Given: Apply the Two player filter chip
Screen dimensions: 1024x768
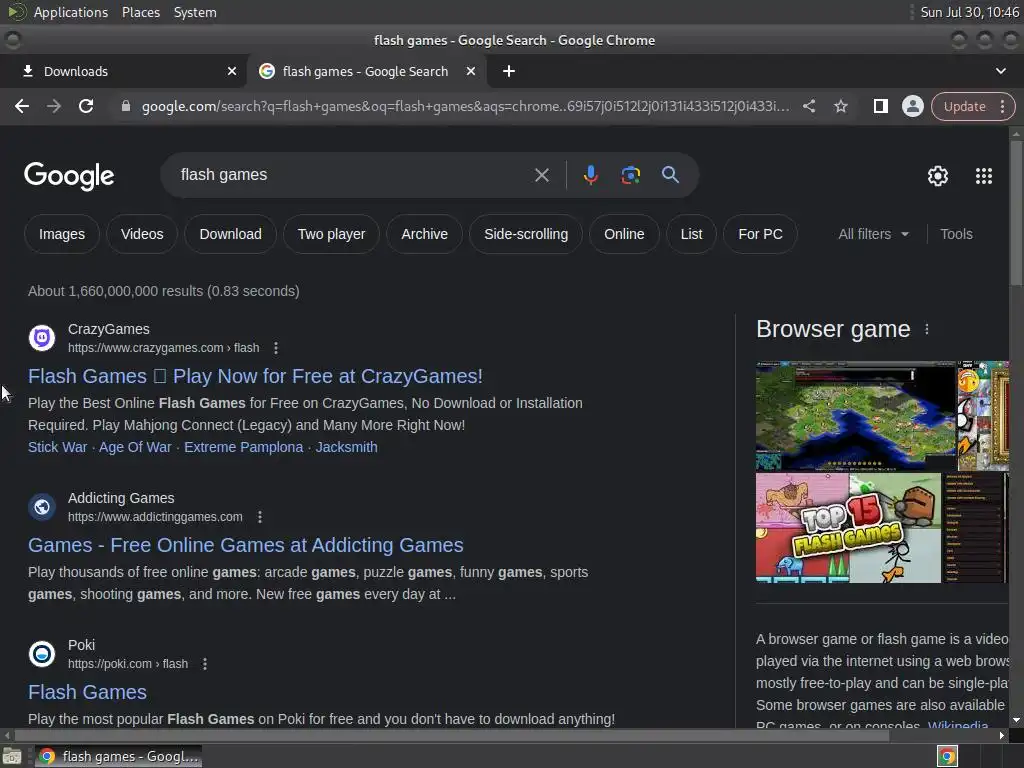Looking at the screenshot, I should coord(331,234).
